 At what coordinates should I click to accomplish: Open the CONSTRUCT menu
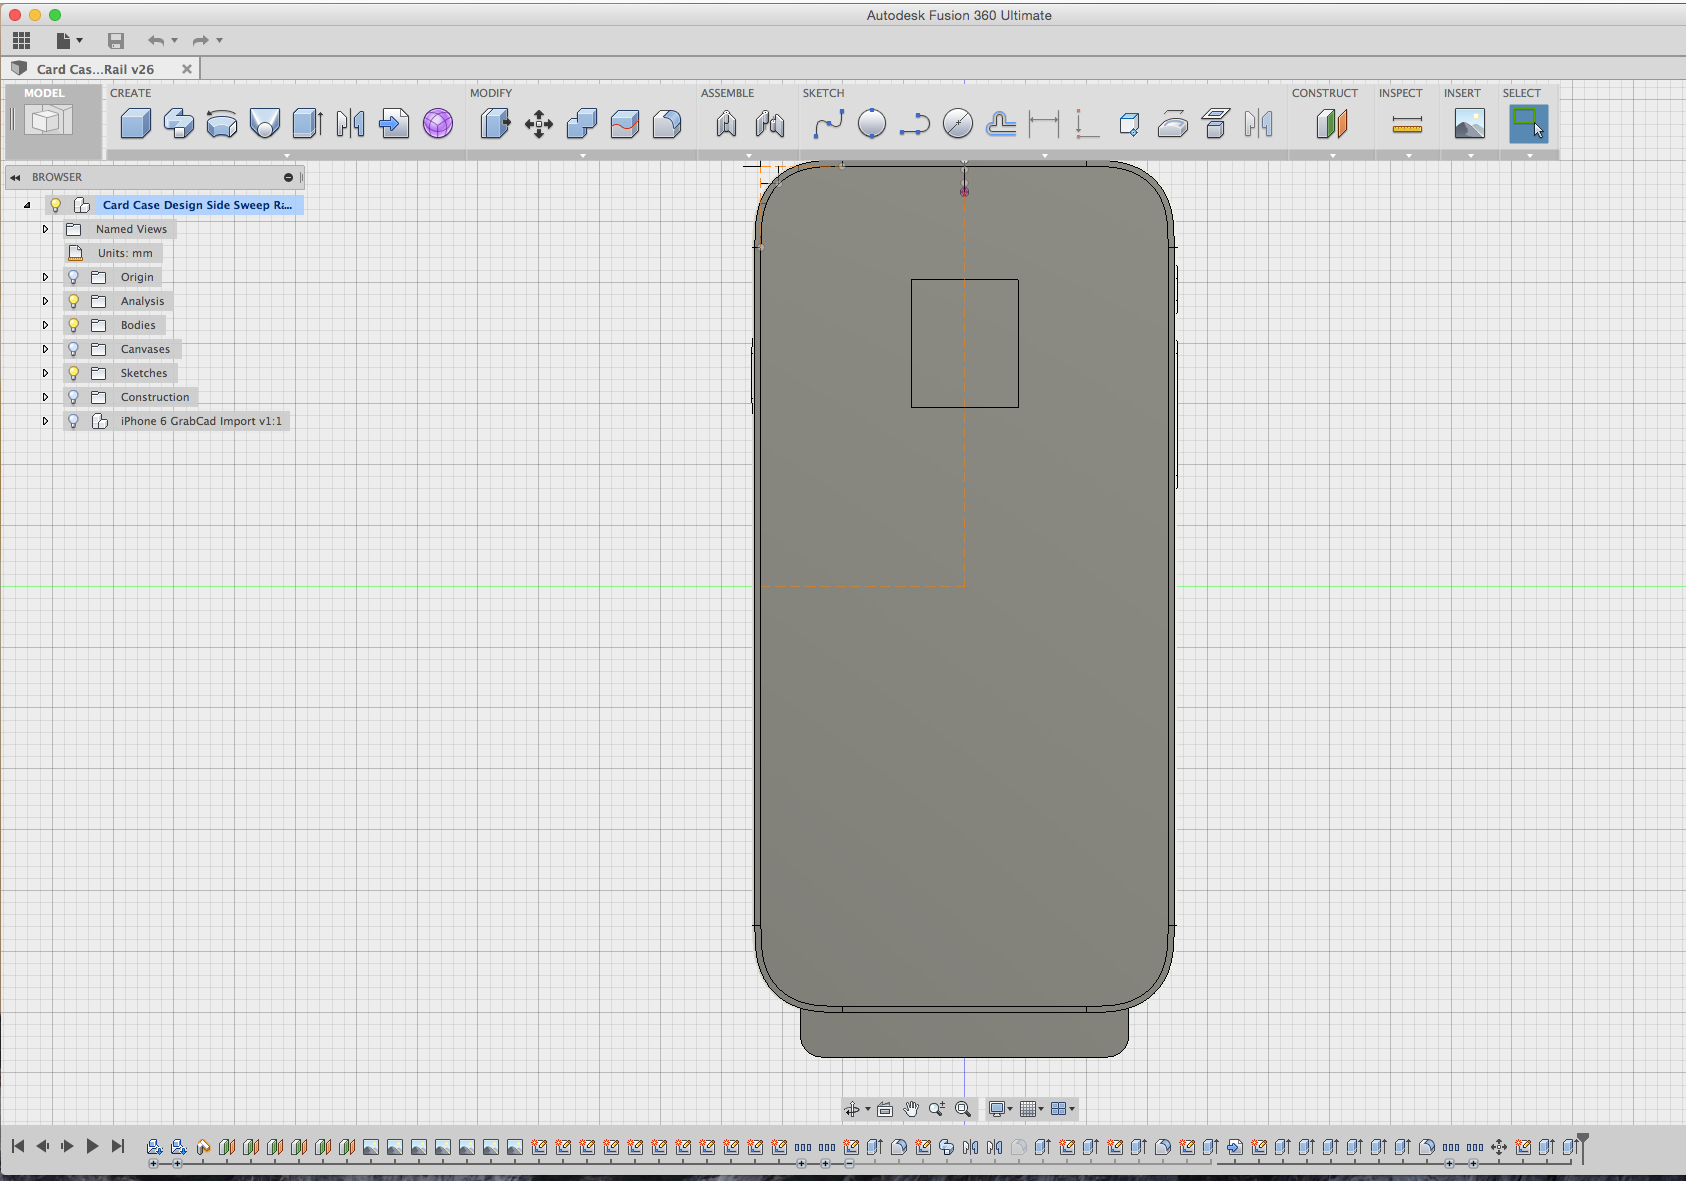point(1325,93)
